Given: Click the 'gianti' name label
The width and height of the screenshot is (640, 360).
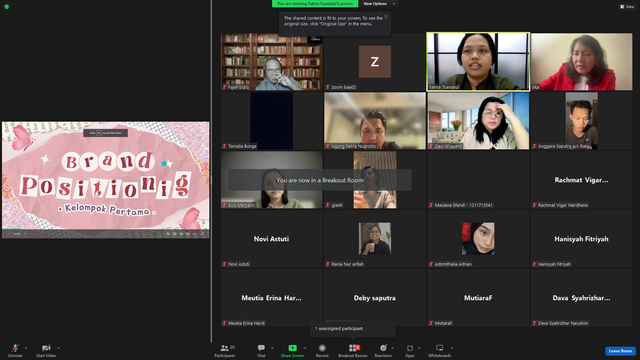Looking at the screenshot, I should (337, 205).
